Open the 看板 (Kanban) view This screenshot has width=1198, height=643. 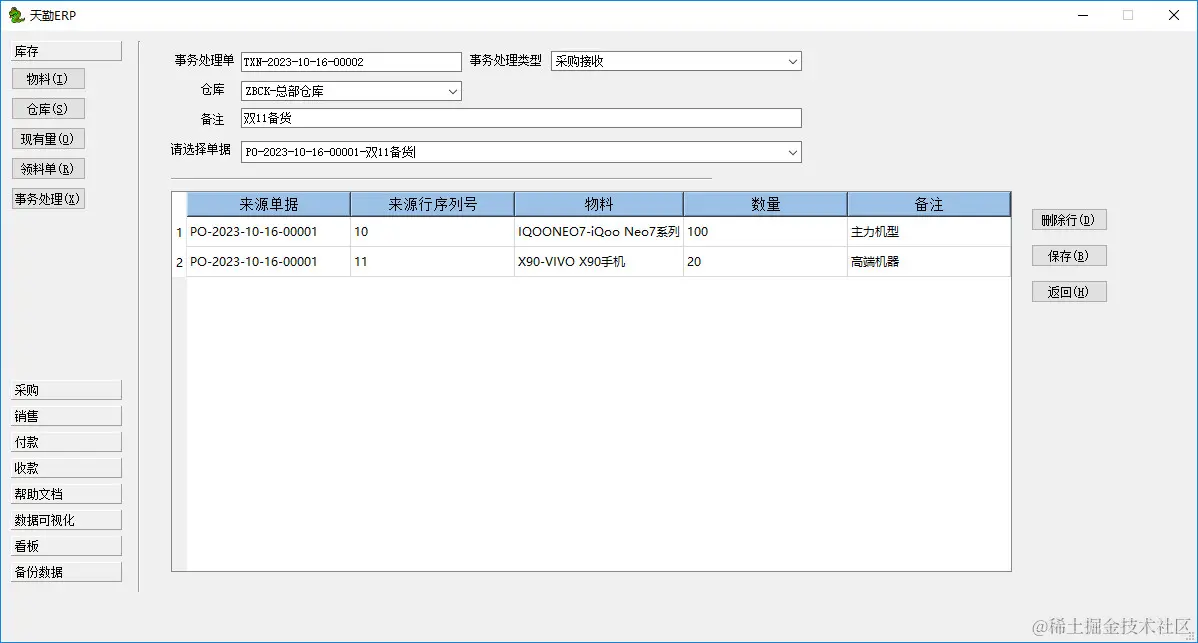click(65, 545)
